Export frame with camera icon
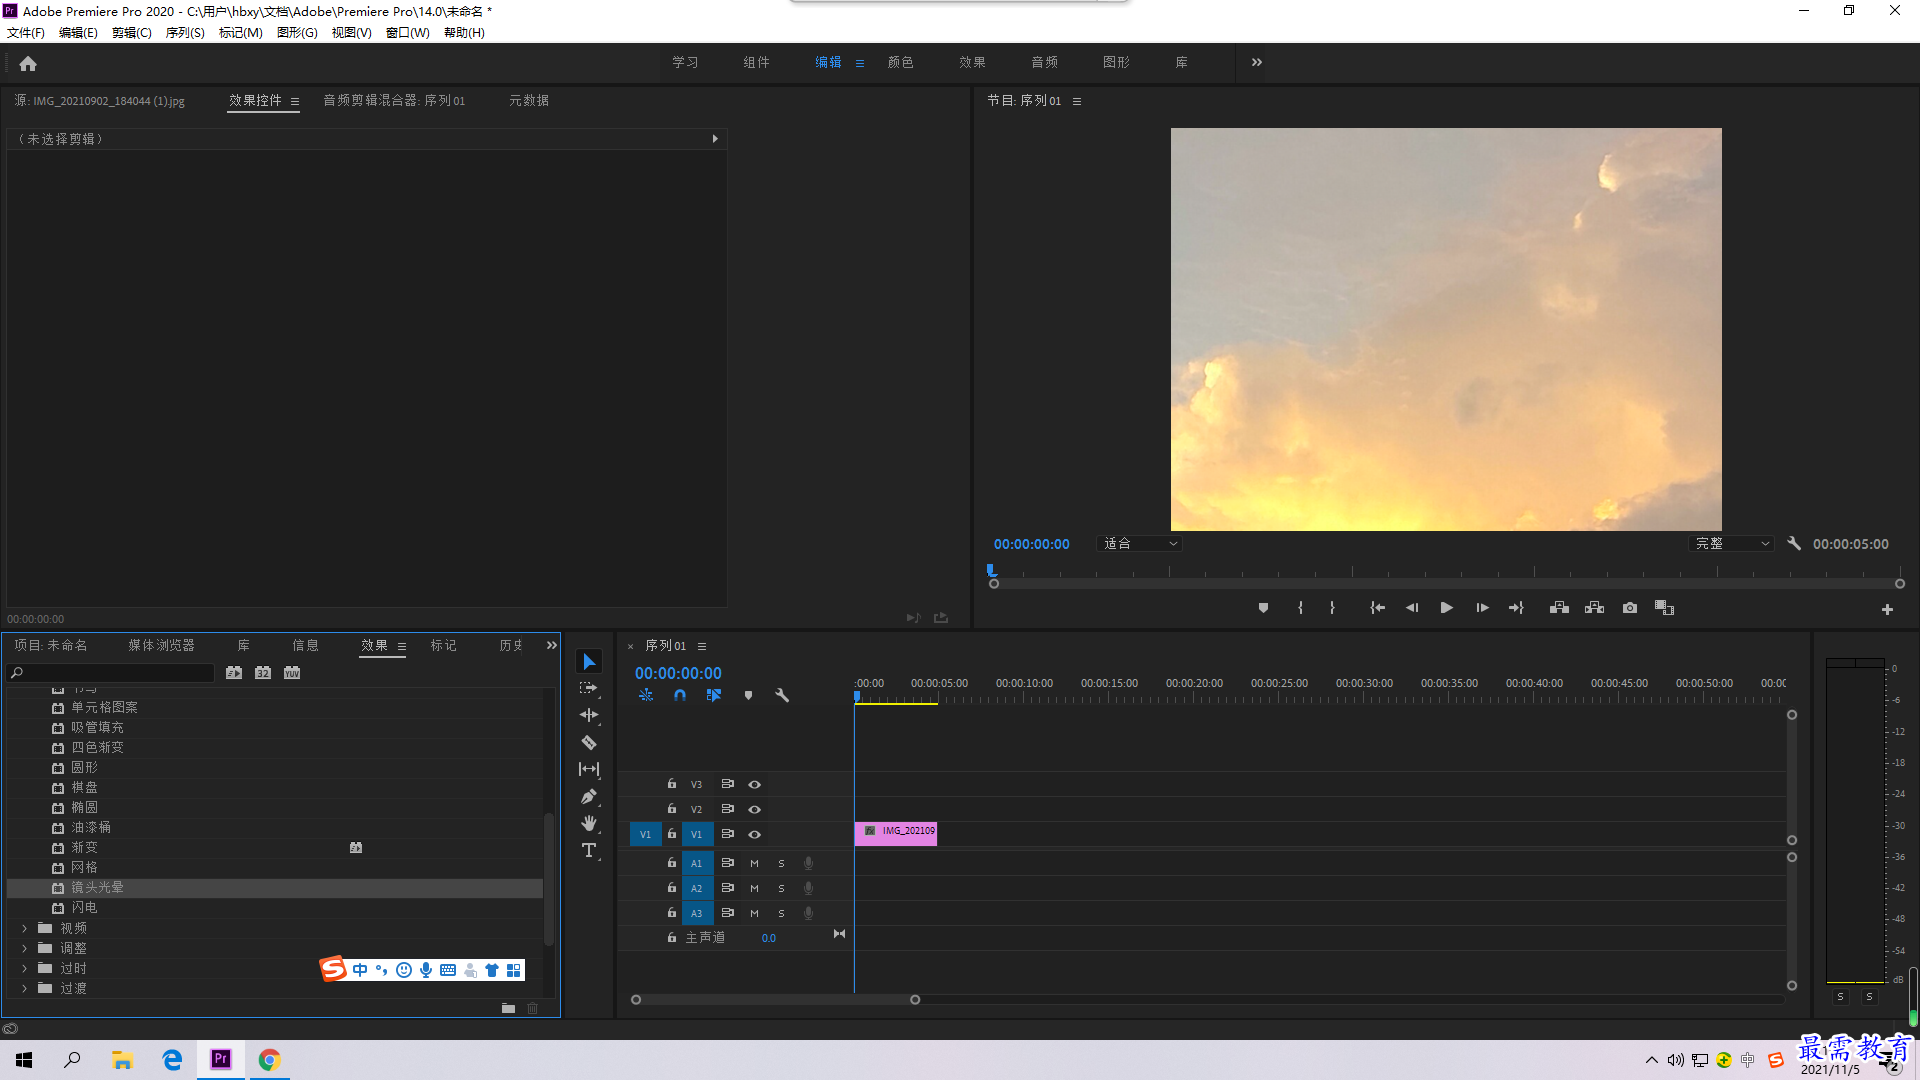The width and height of the screenshot is (1920, 1080). coord(1630,608)
